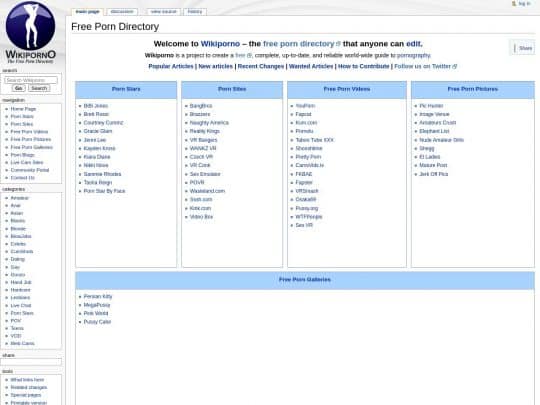Open the Popular Articles link
This screenshot has height=405, width=540.
click(x=171, y=66)
